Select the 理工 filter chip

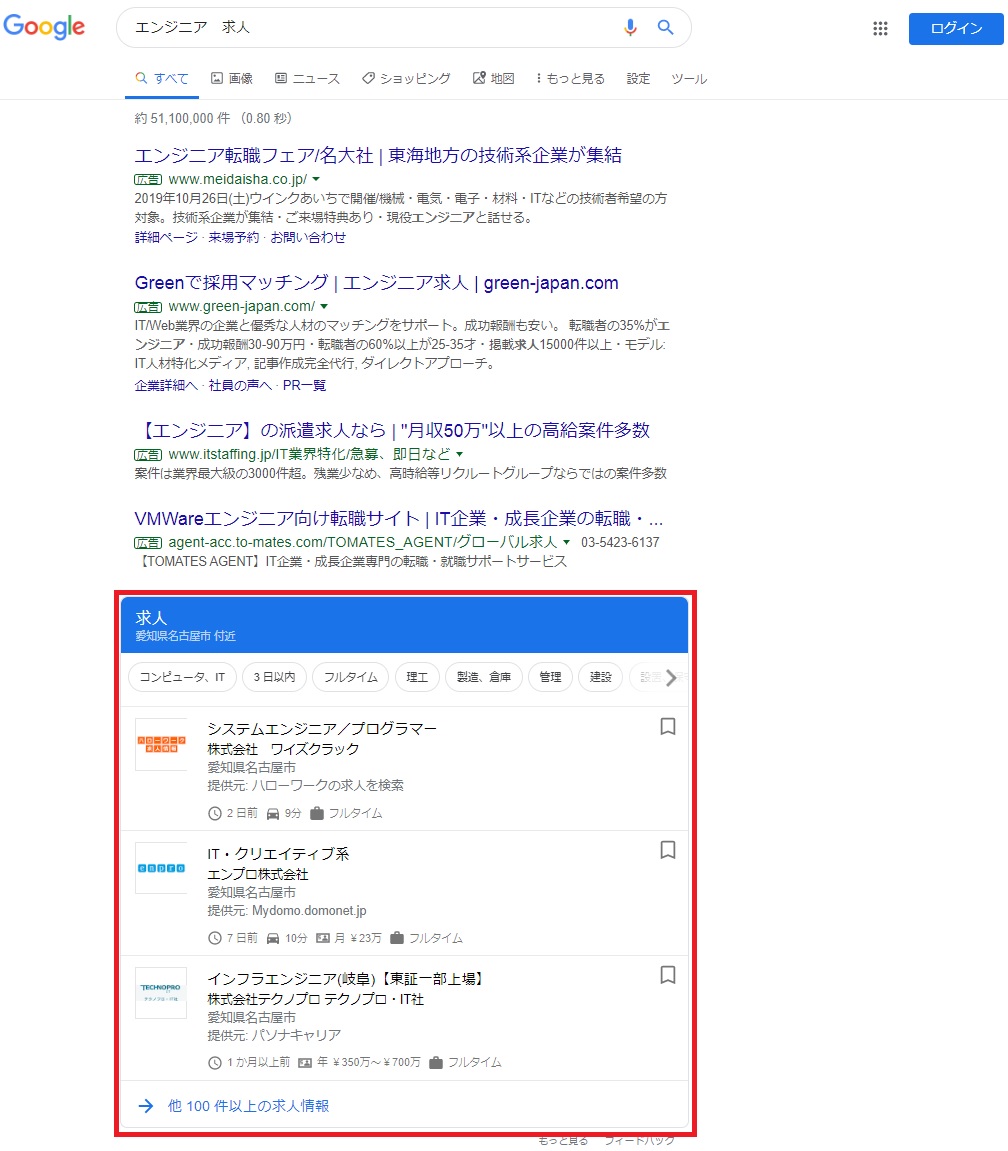(x=417, y=677)
